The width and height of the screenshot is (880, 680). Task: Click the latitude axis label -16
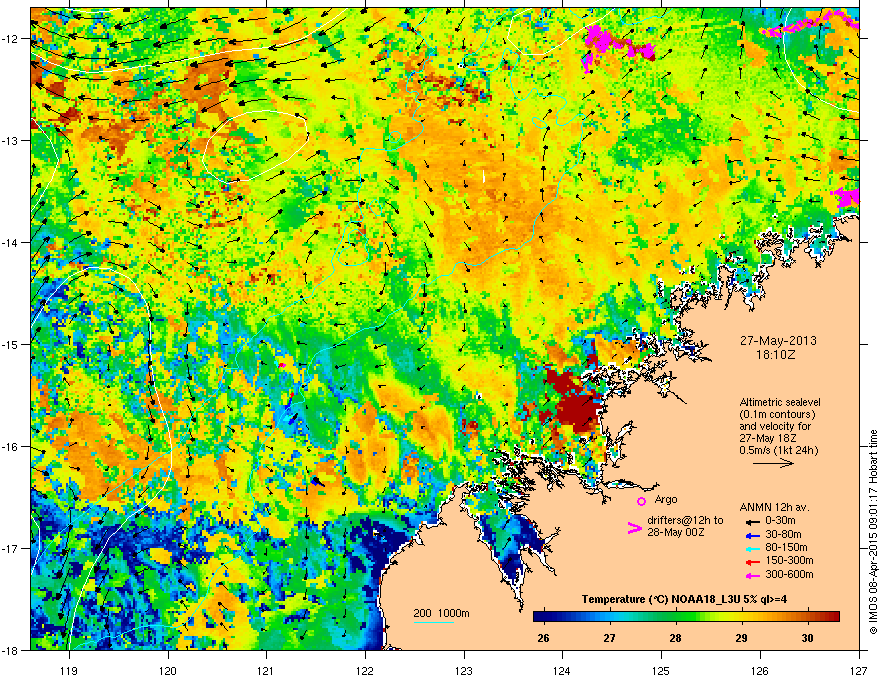[x=11, y=447]
